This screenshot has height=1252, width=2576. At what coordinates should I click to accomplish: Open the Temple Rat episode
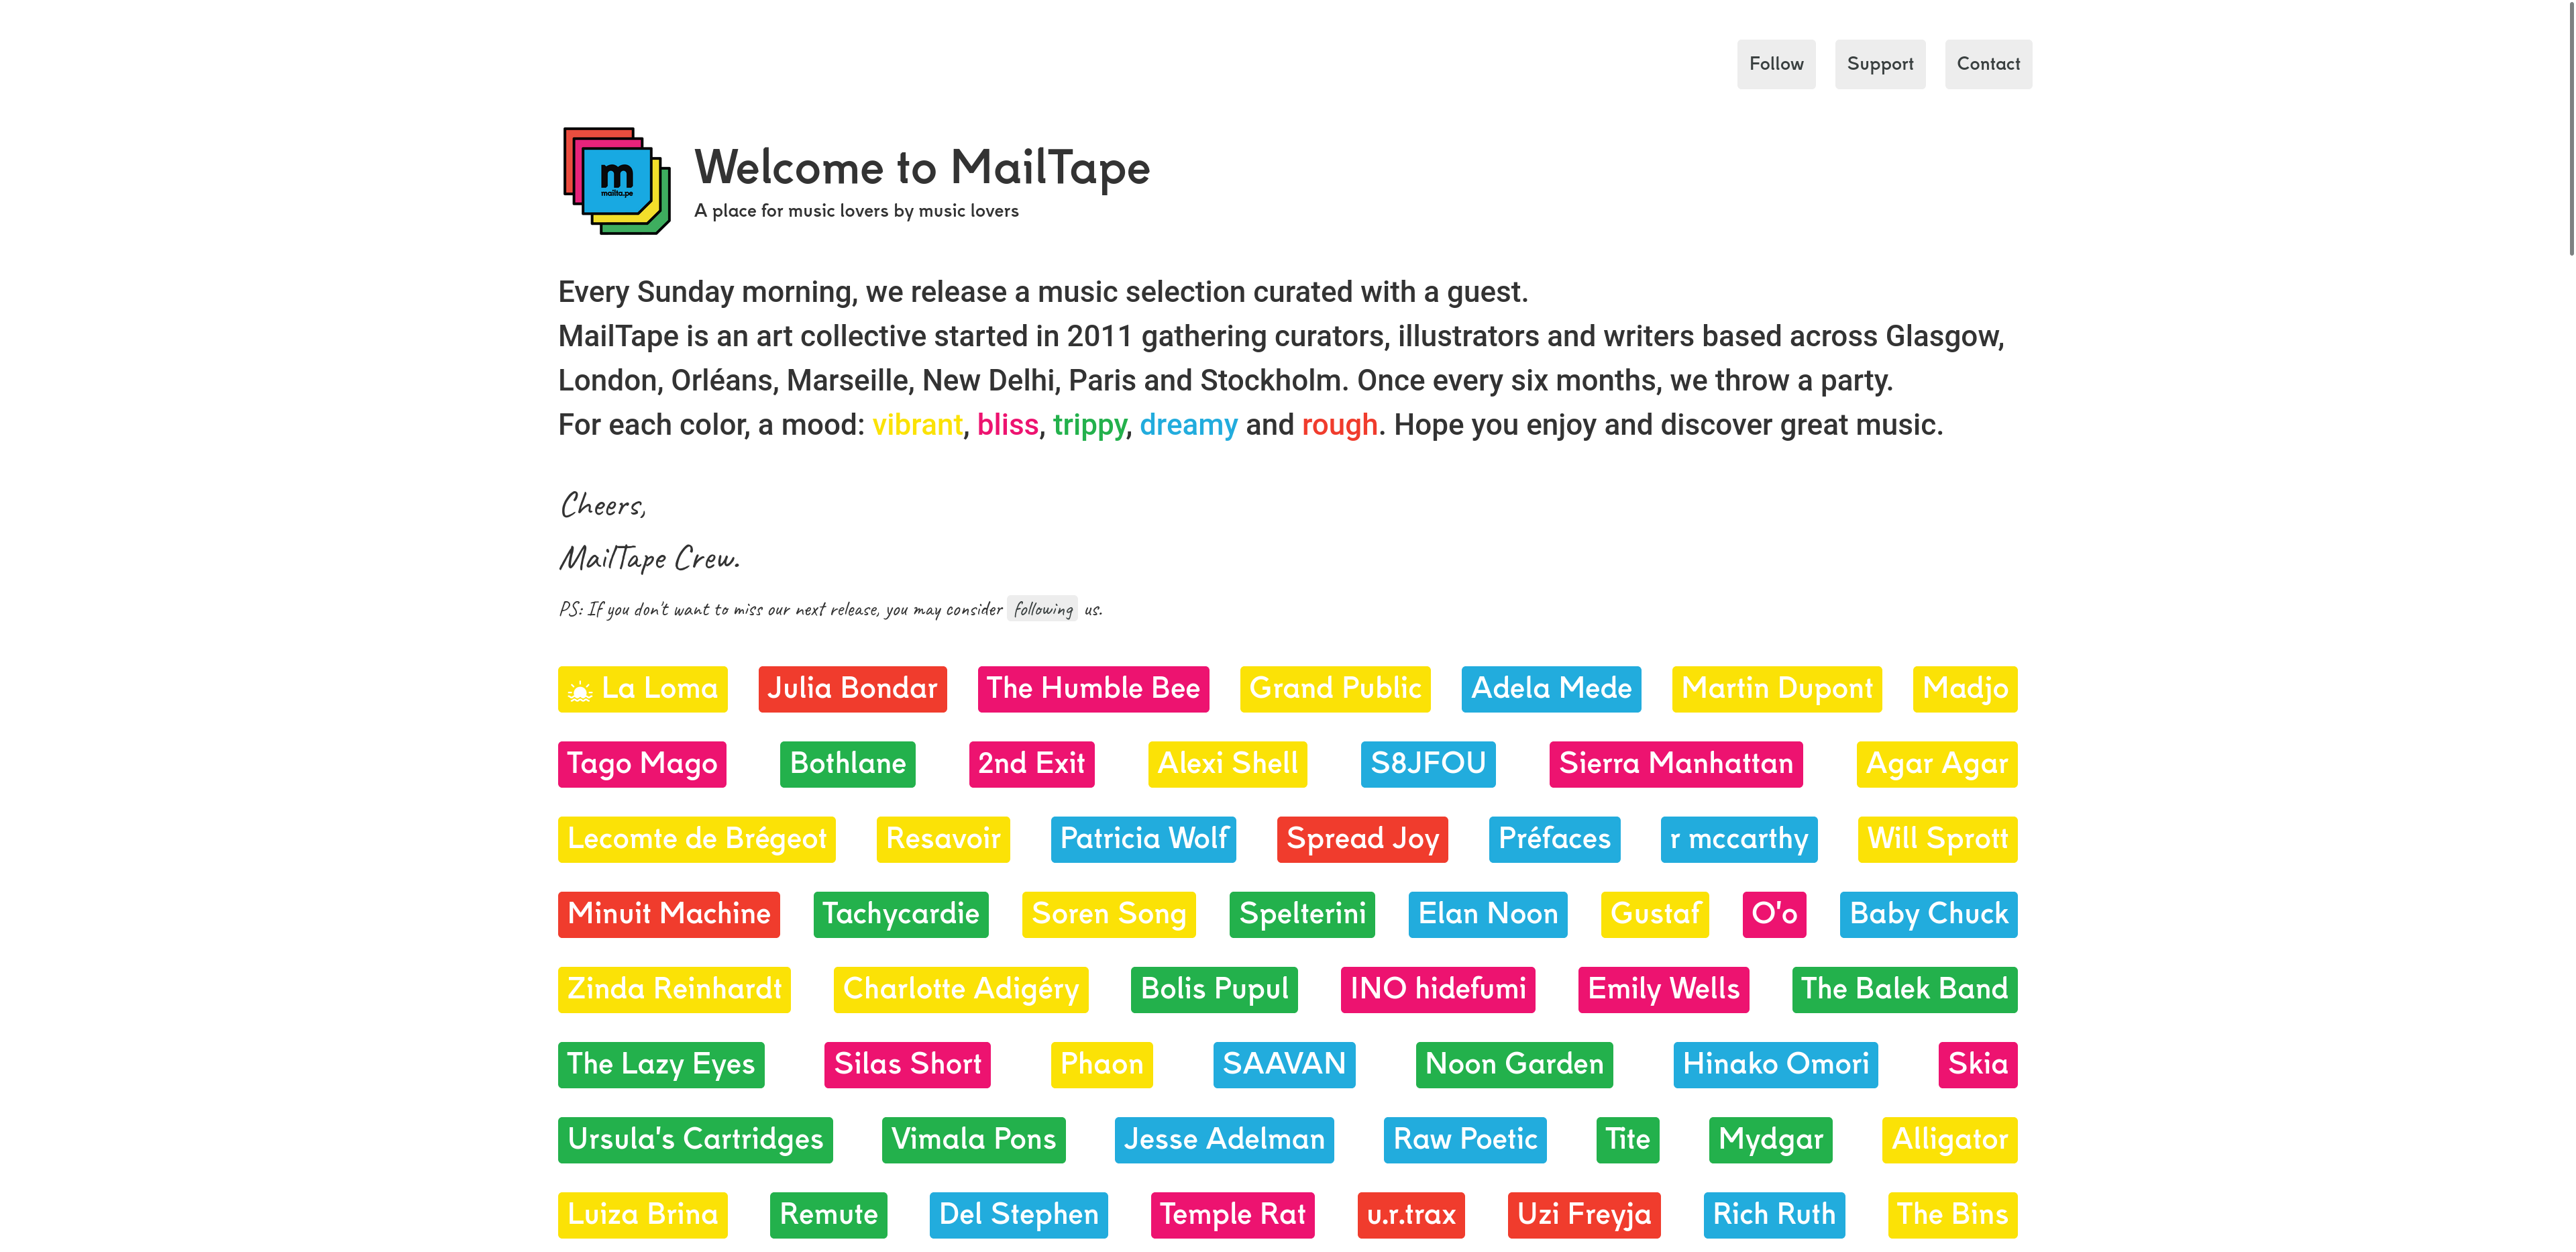[1232, 1214]
